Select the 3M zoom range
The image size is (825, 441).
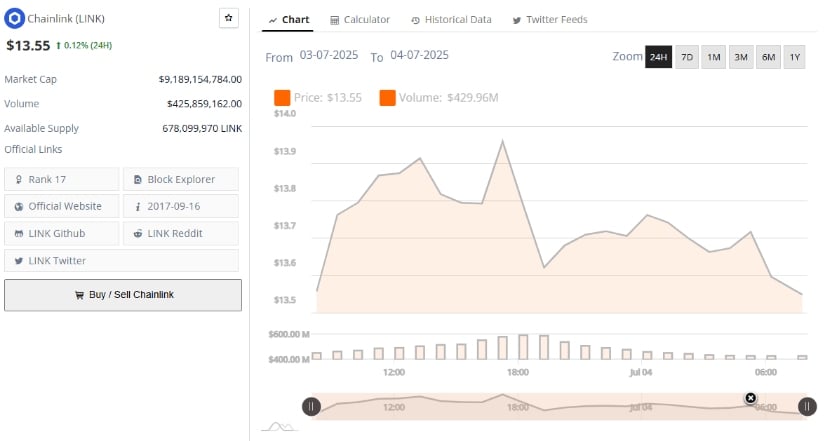coord(741,57)
